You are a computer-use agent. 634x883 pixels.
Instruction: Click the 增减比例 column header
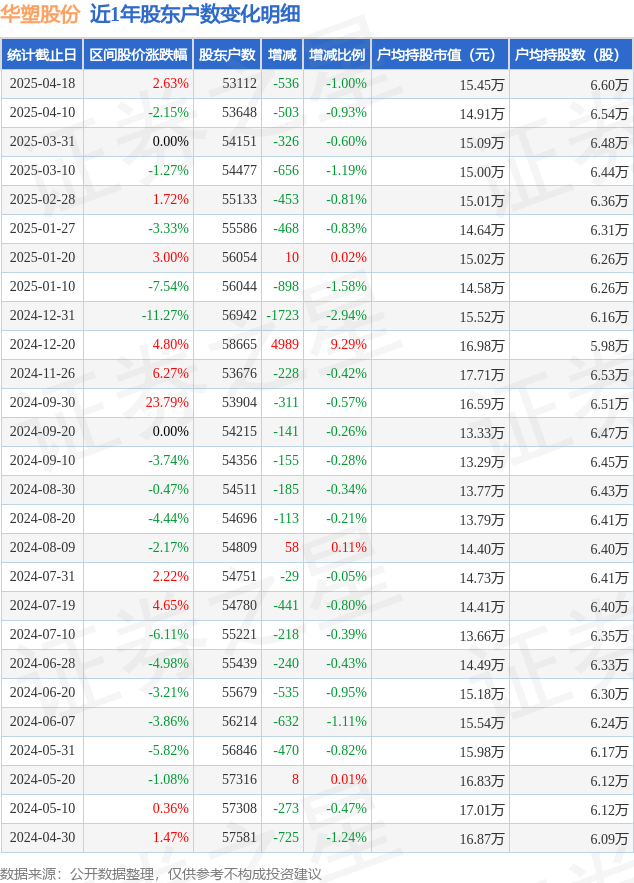coord(337,55)
